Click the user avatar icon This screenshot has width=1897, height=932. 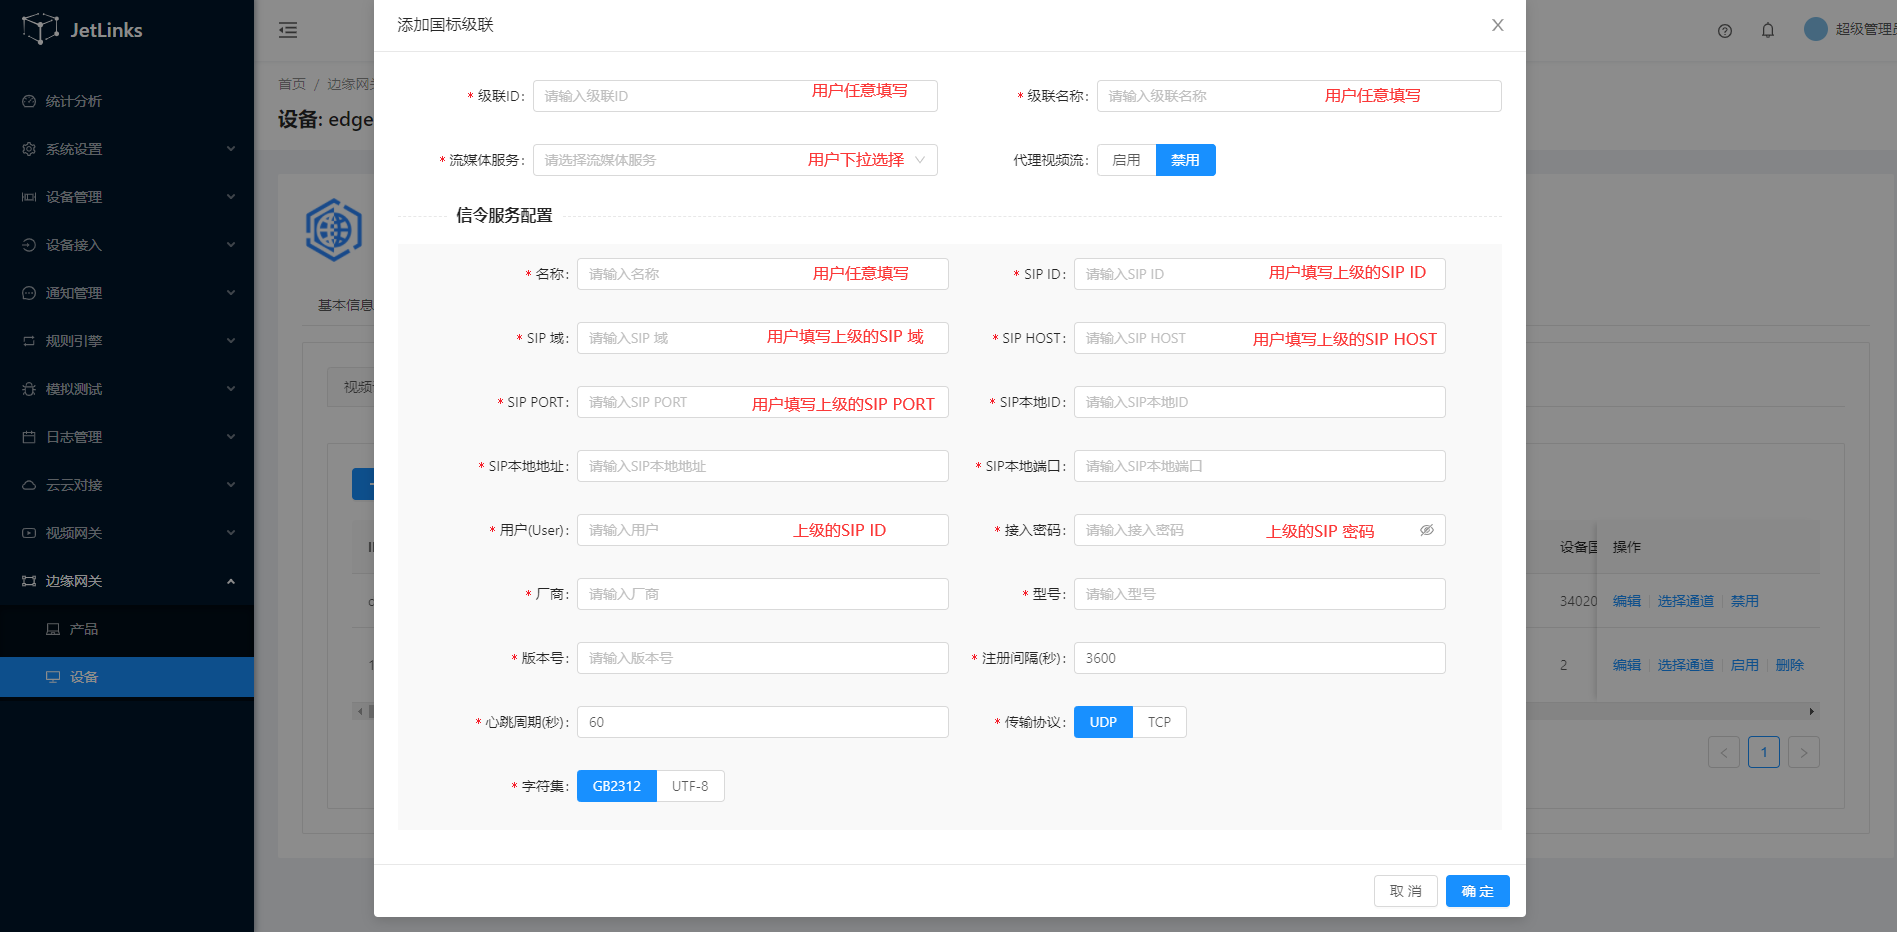pyautogui.click(x=1815, y=29)
